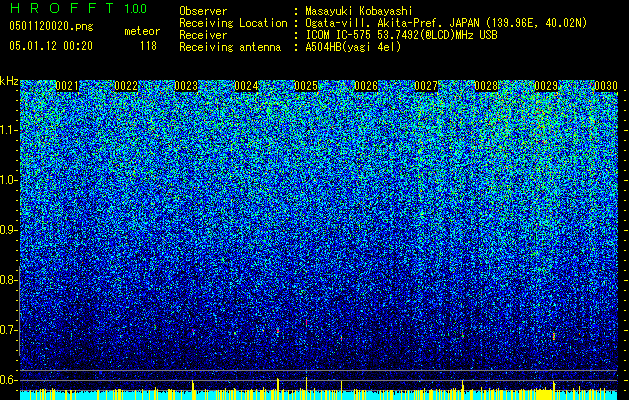Click the 1.0 kHz axis label
The height and width of the screenshot is (400, 629).
click(8, 180)
